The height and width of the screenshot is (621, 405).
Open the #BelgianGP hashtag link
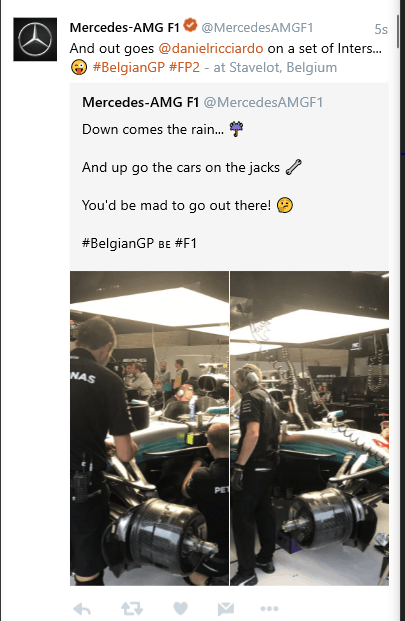pos(129,67)
